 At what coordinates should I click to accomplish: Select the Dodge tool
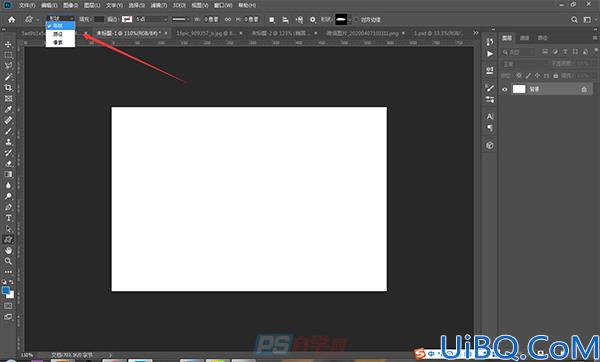tap(8, 196)
